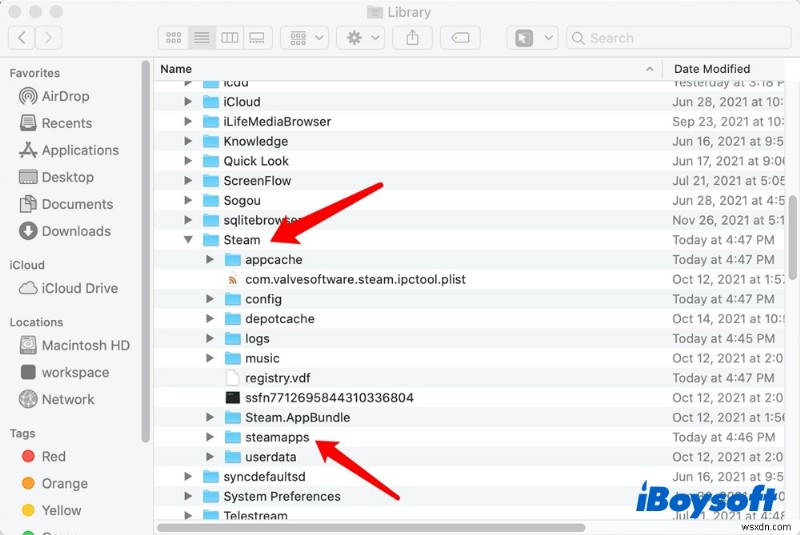Select the iCloud folder icon

tap(211, 101)
